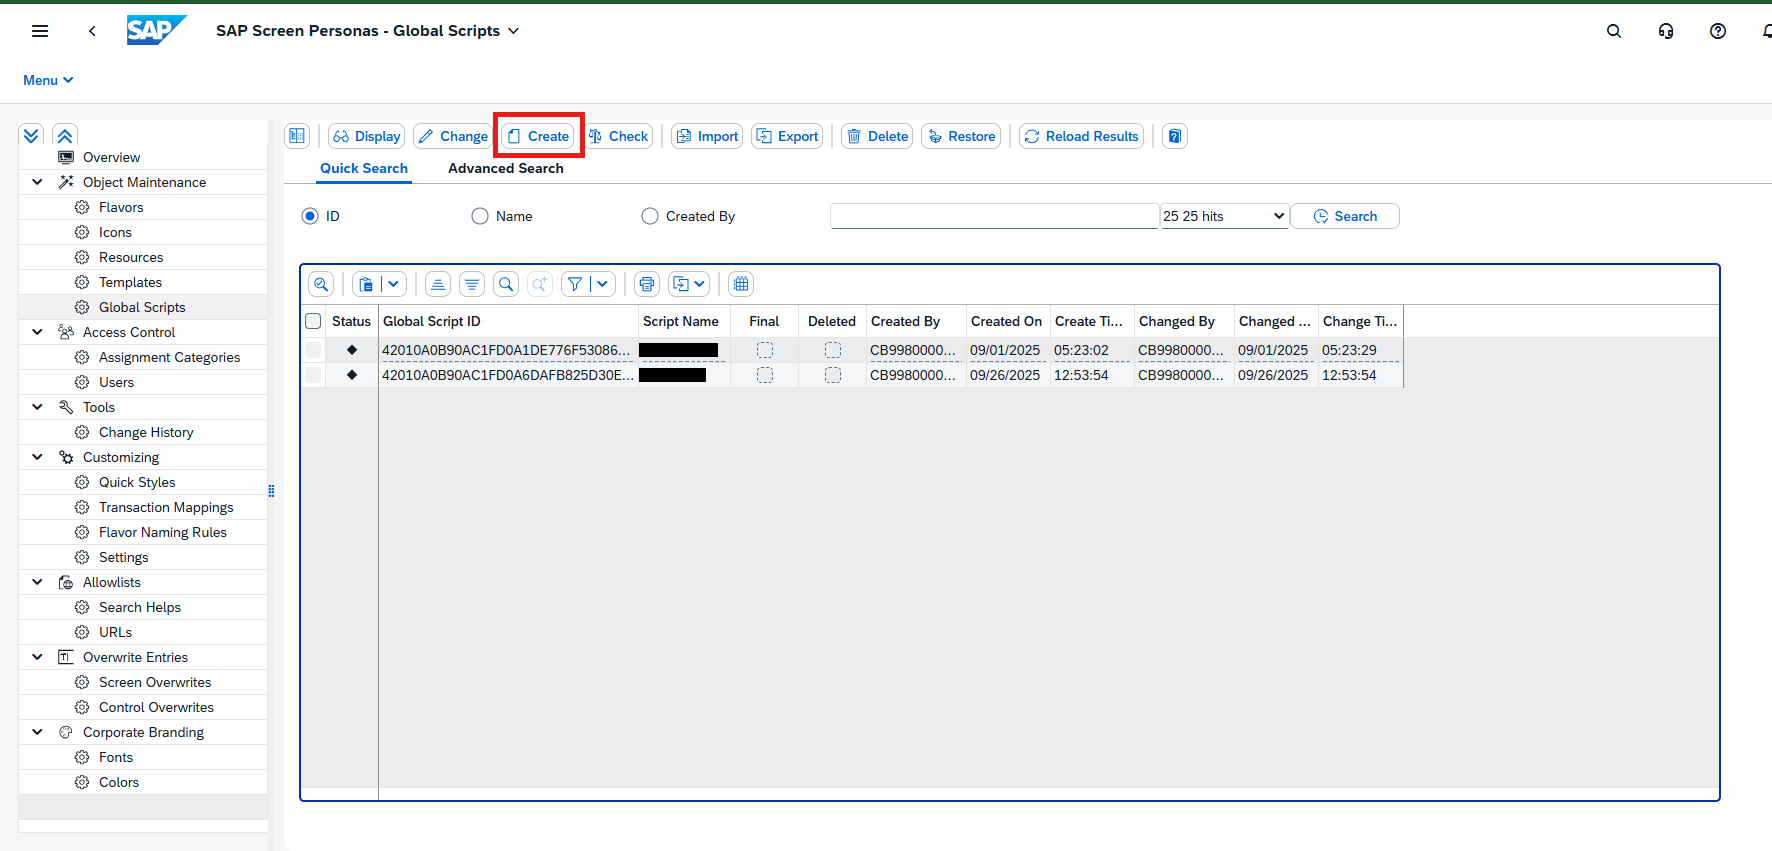
Task: Select the Created By radio button
Action: (x=650, y=216)
